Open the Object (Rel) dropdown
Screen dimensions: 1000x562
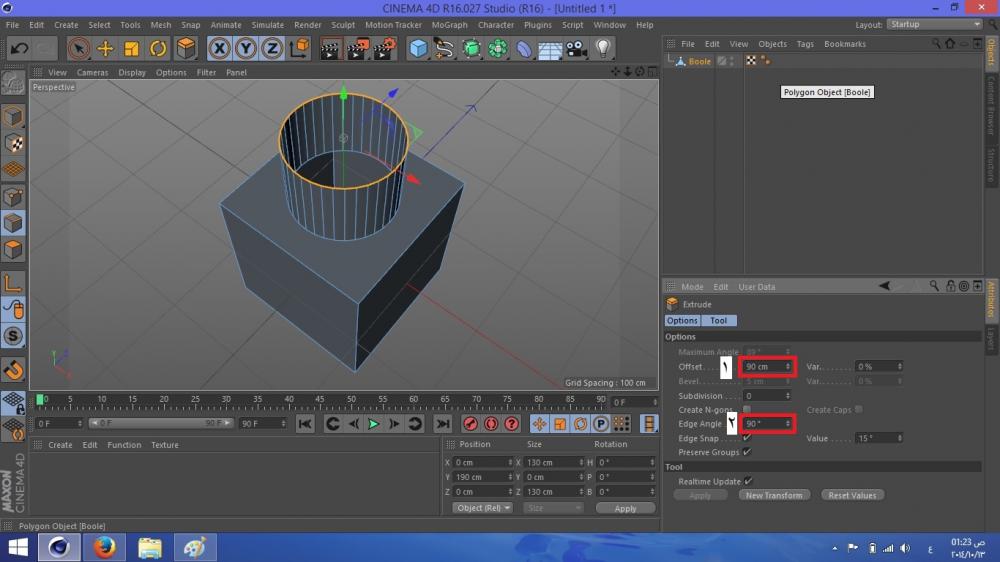pos(483,508)
